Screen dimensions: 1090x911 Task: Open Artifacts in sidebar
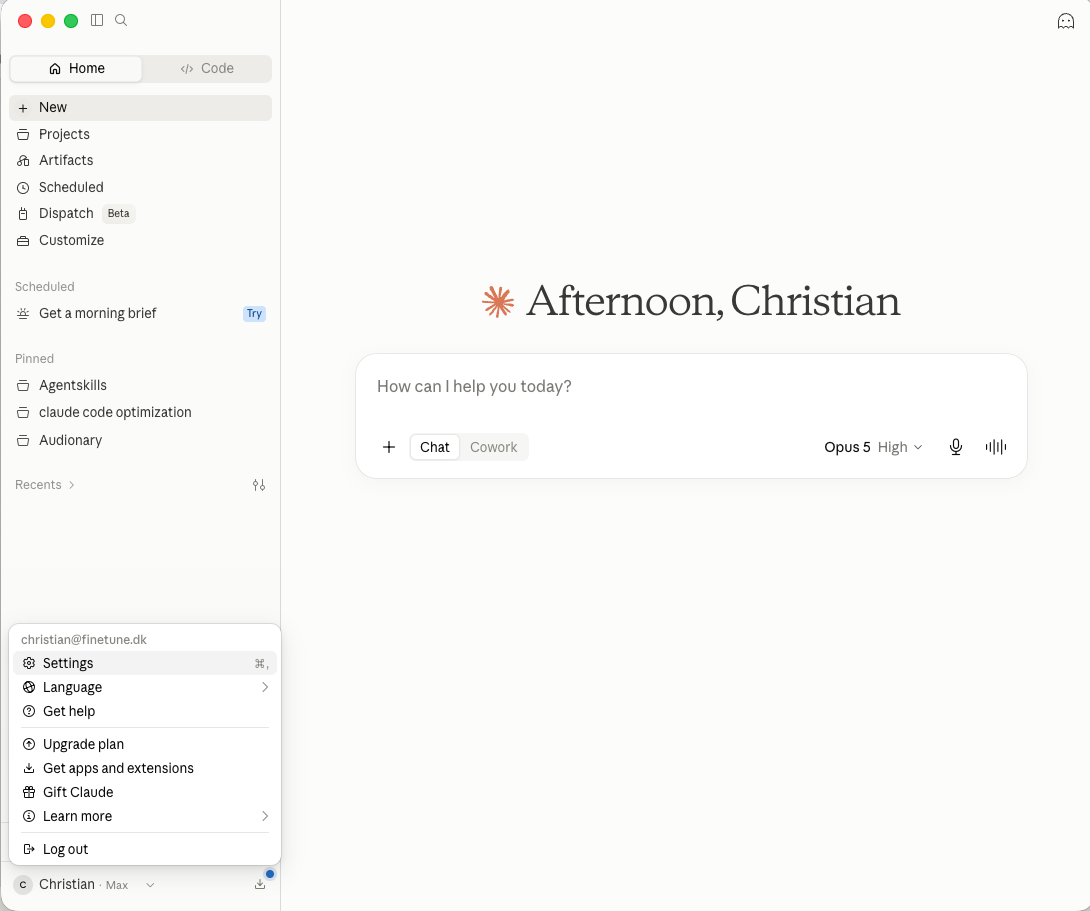click(x=140, y=161)
